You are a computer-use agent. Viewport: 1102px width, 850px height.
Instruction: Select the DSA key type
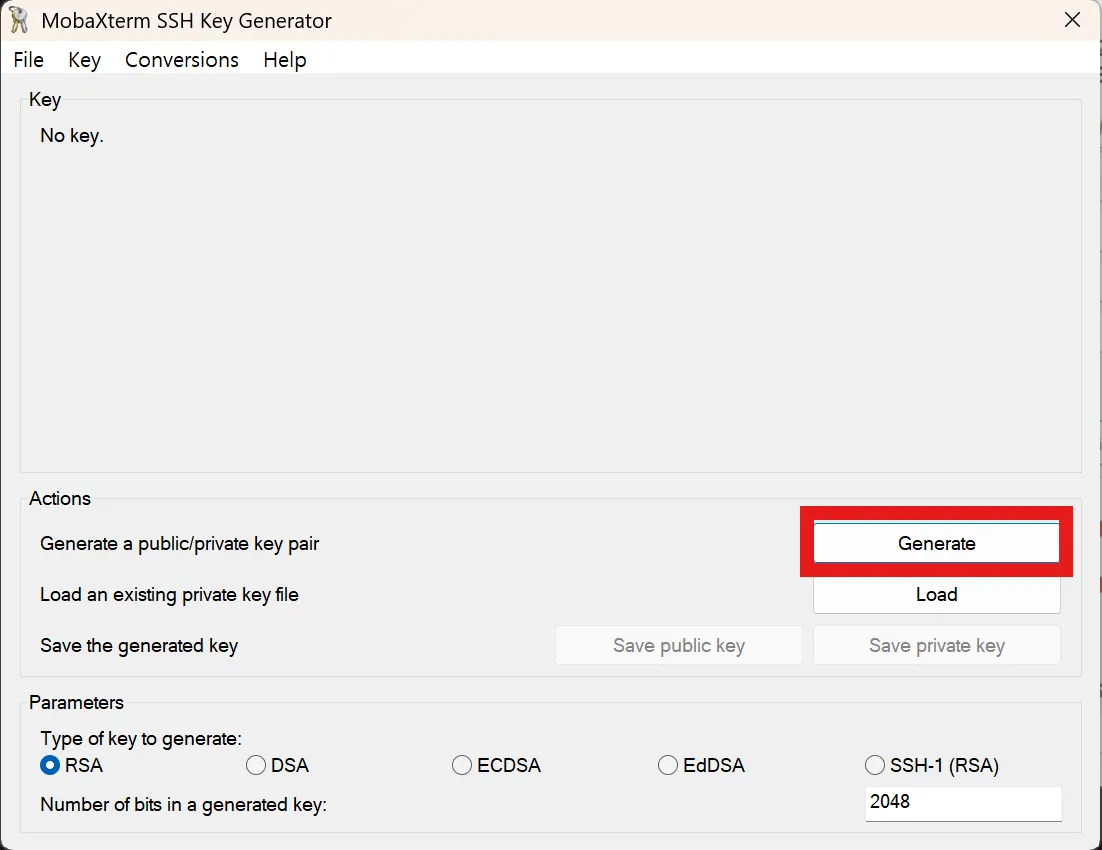click(x=278, y=765)
